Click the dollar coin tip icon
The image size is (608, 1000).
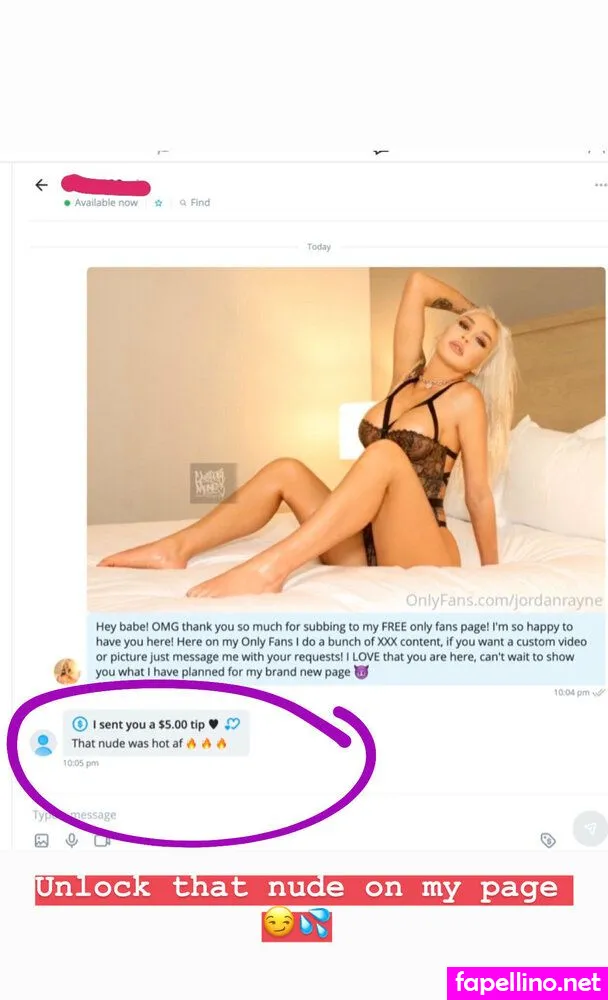coord(80,724)
